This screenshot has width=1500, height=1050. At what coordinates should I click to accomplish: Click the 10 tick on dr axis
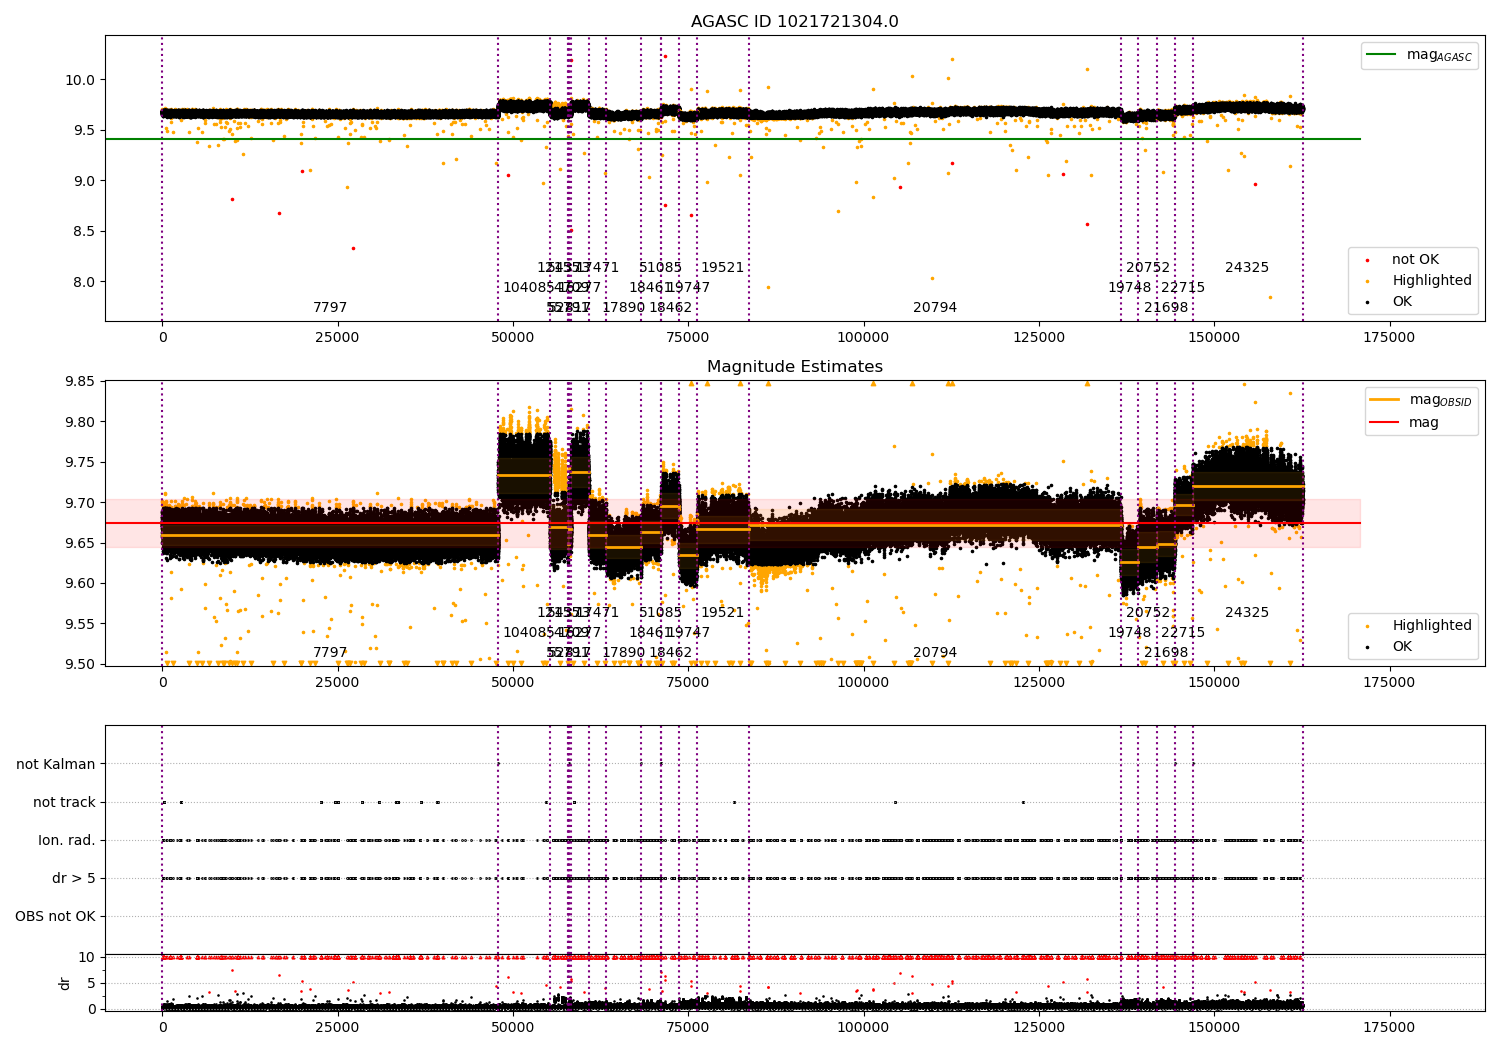(87, 958)
